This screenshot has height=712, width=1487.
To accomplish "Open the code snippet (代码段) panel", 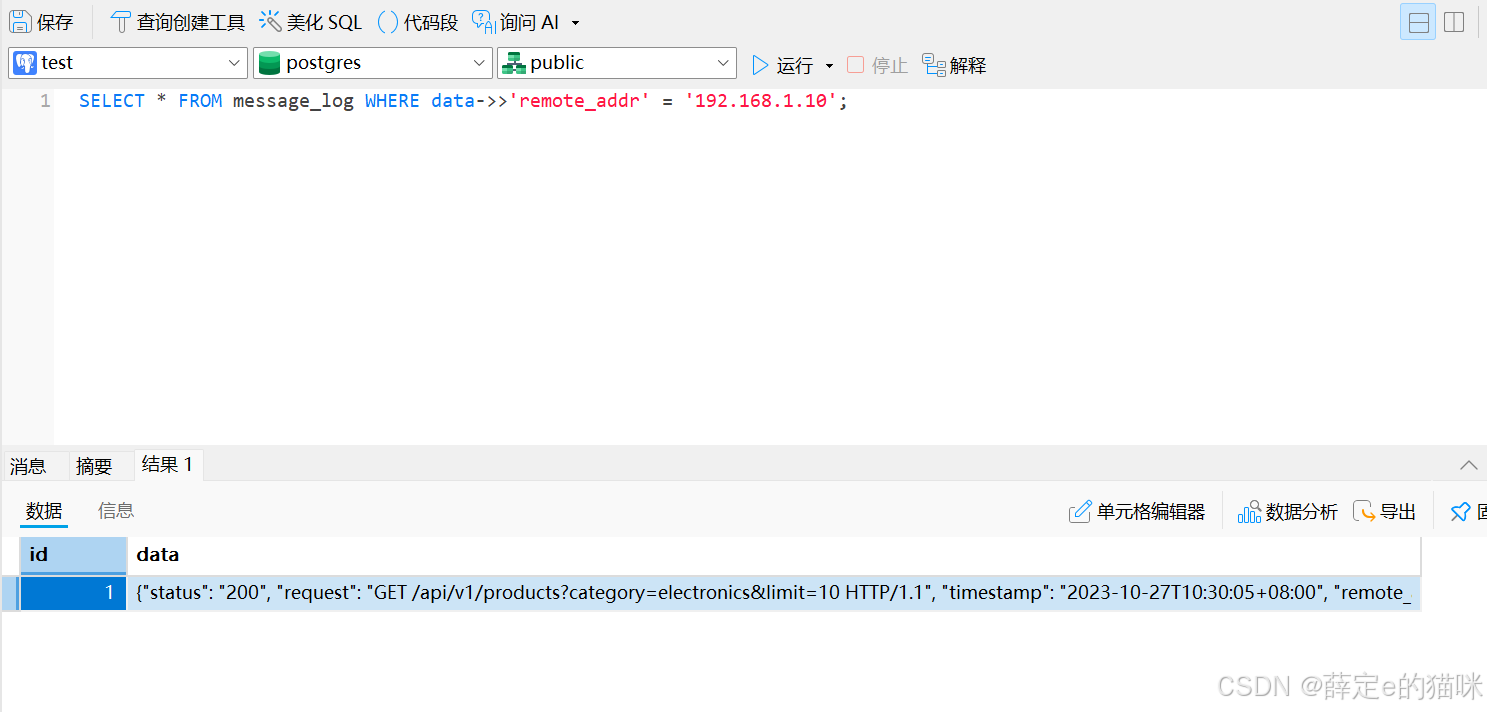I will (418, 22).
